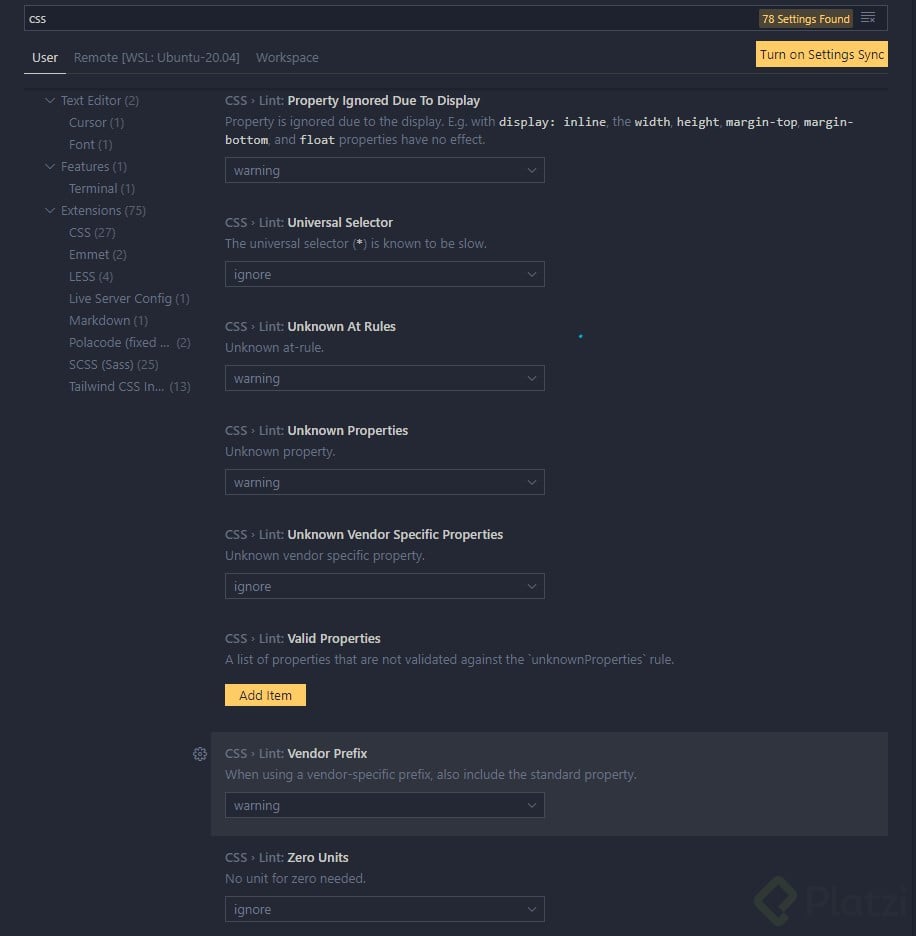Switch to the User settings tab

[45, 58]
